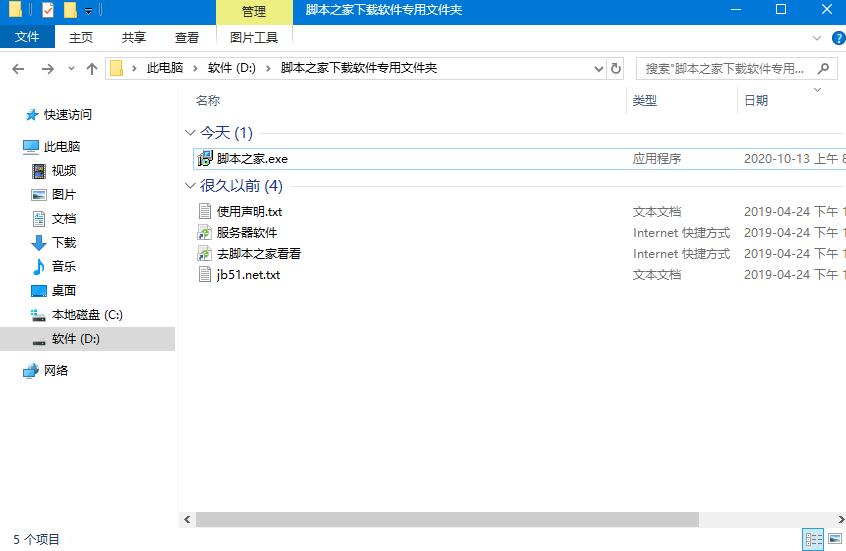
Task: Focus the folder search box
Action: 724,69
